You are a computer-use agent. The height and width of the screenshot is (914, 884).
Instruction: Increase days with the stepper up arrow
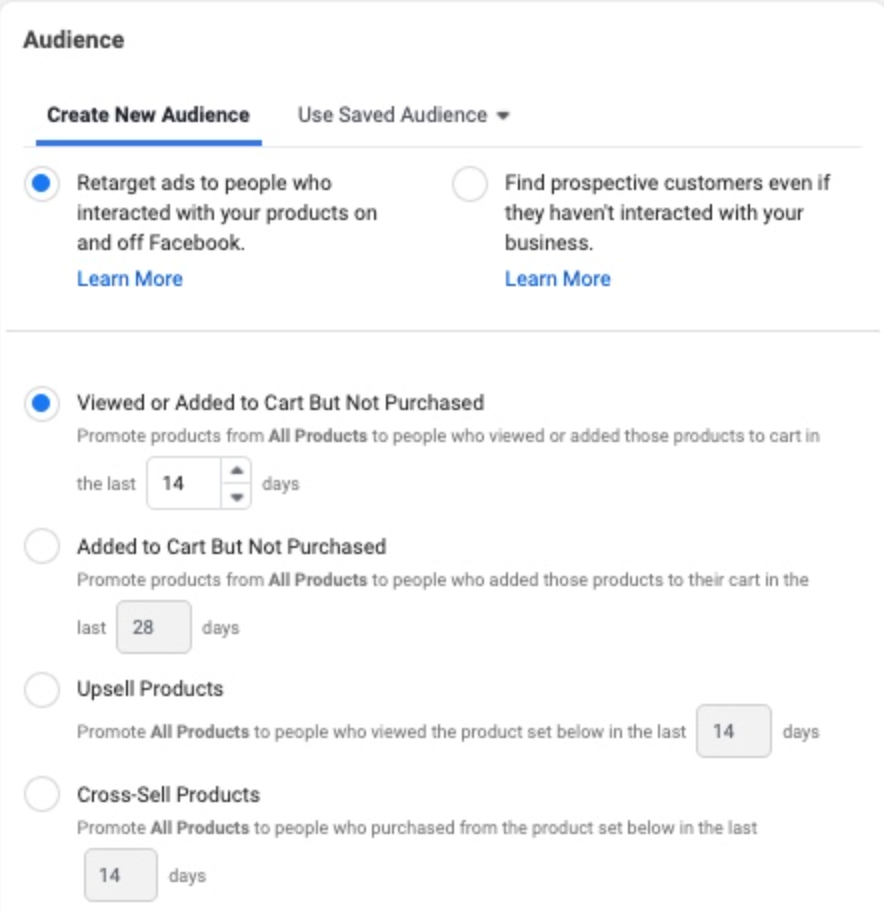(x=236, y=471)
